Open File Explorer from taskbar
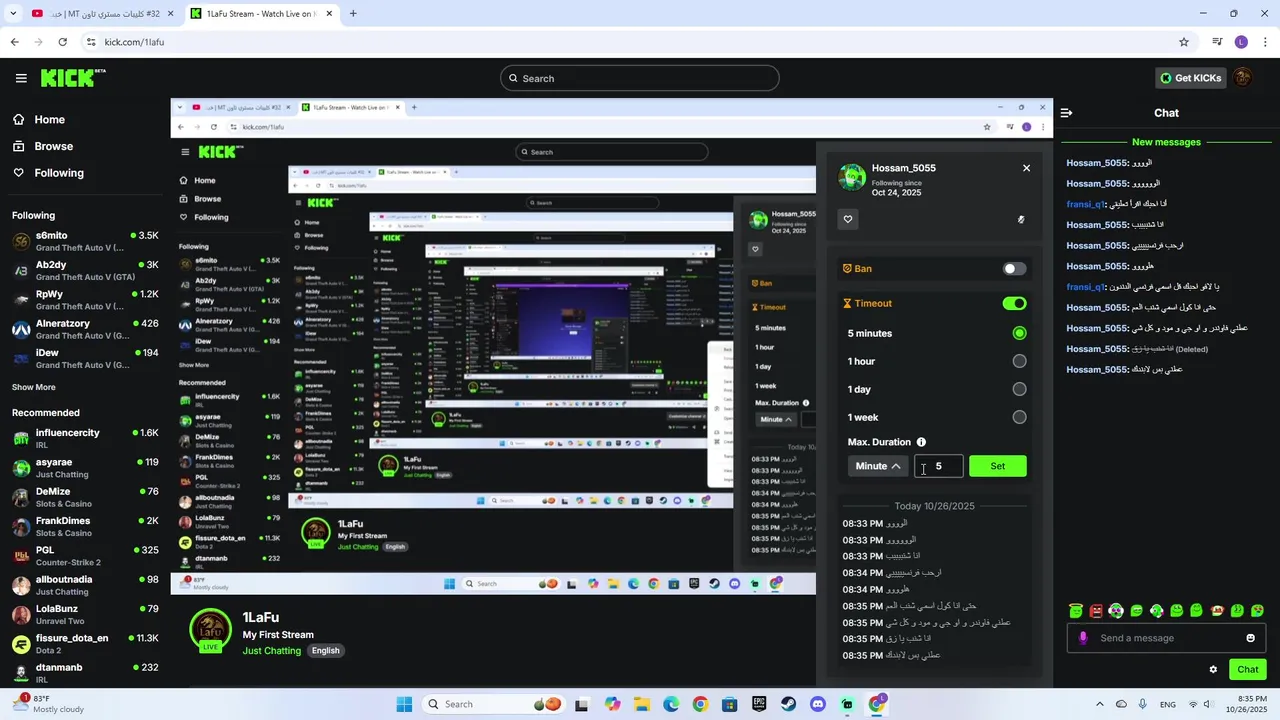This screenshot has width=1280, height=720. tap(641, 704)
